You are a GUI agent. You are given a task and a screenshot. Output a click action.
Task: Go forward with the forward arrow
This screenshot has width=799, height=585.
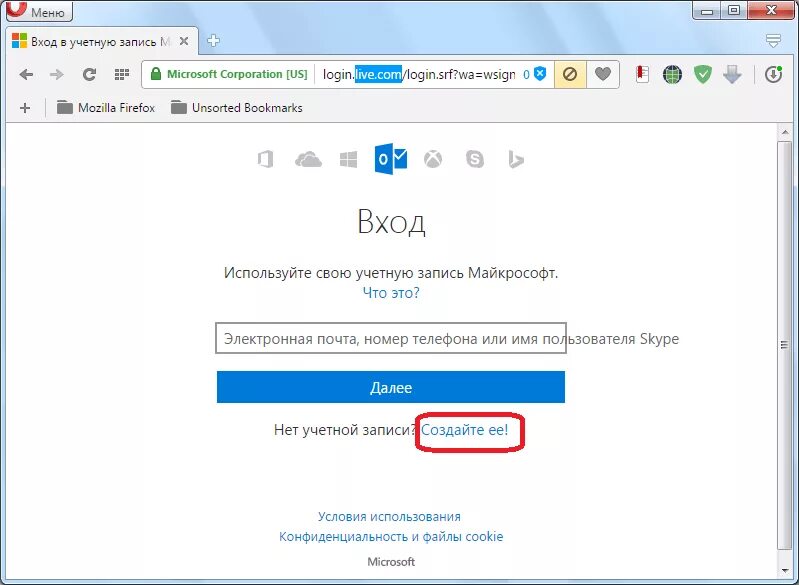point(57,75)
